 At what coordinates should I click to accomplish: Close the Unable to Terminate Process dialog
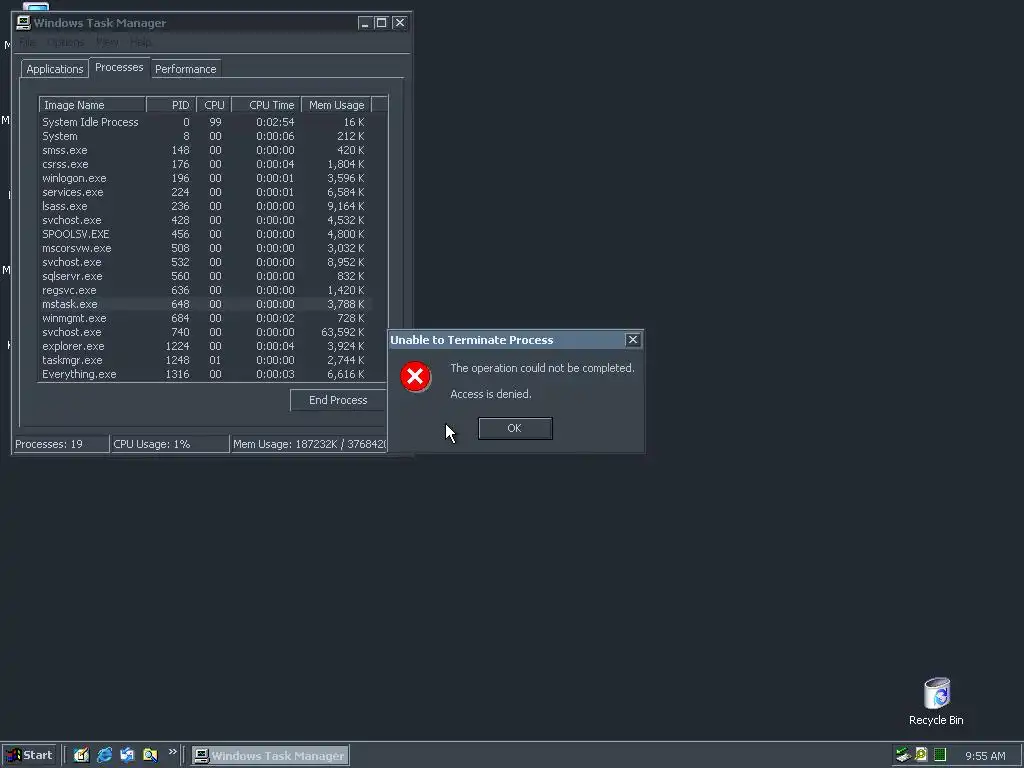coord(632,340)
